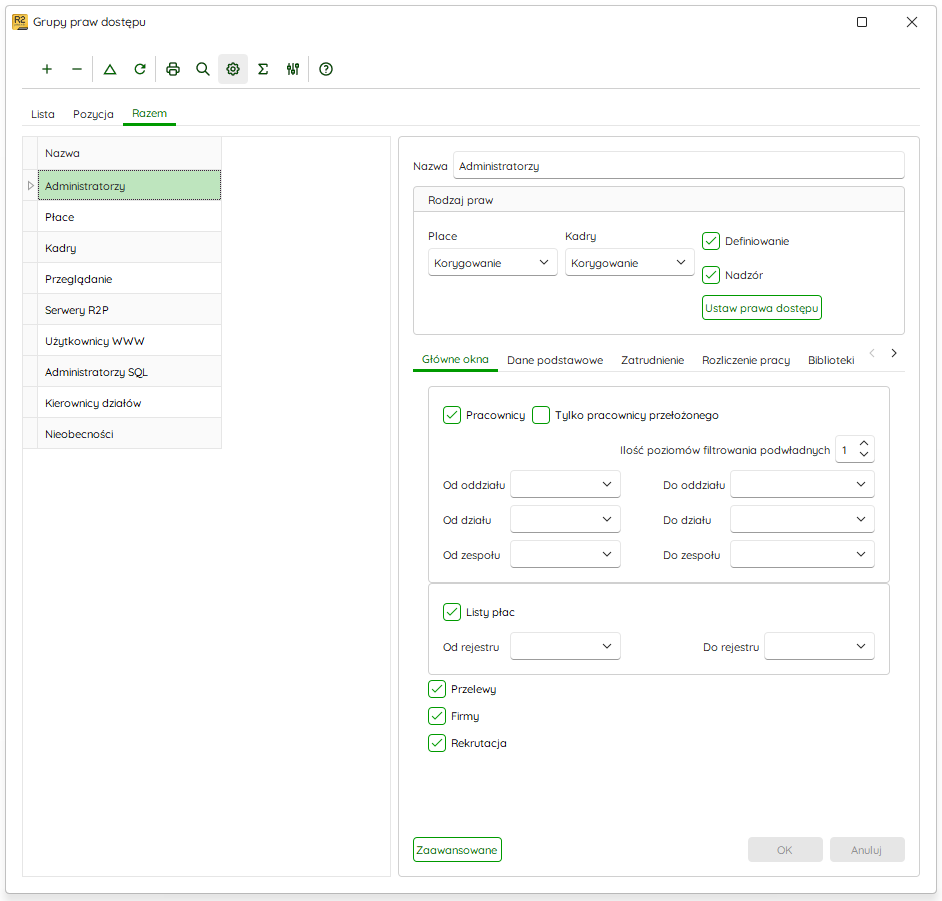Open Zaawansowane advanced settings
This screenshot has width=942, height=901.
pyautogui.click(x=457, y=850)
